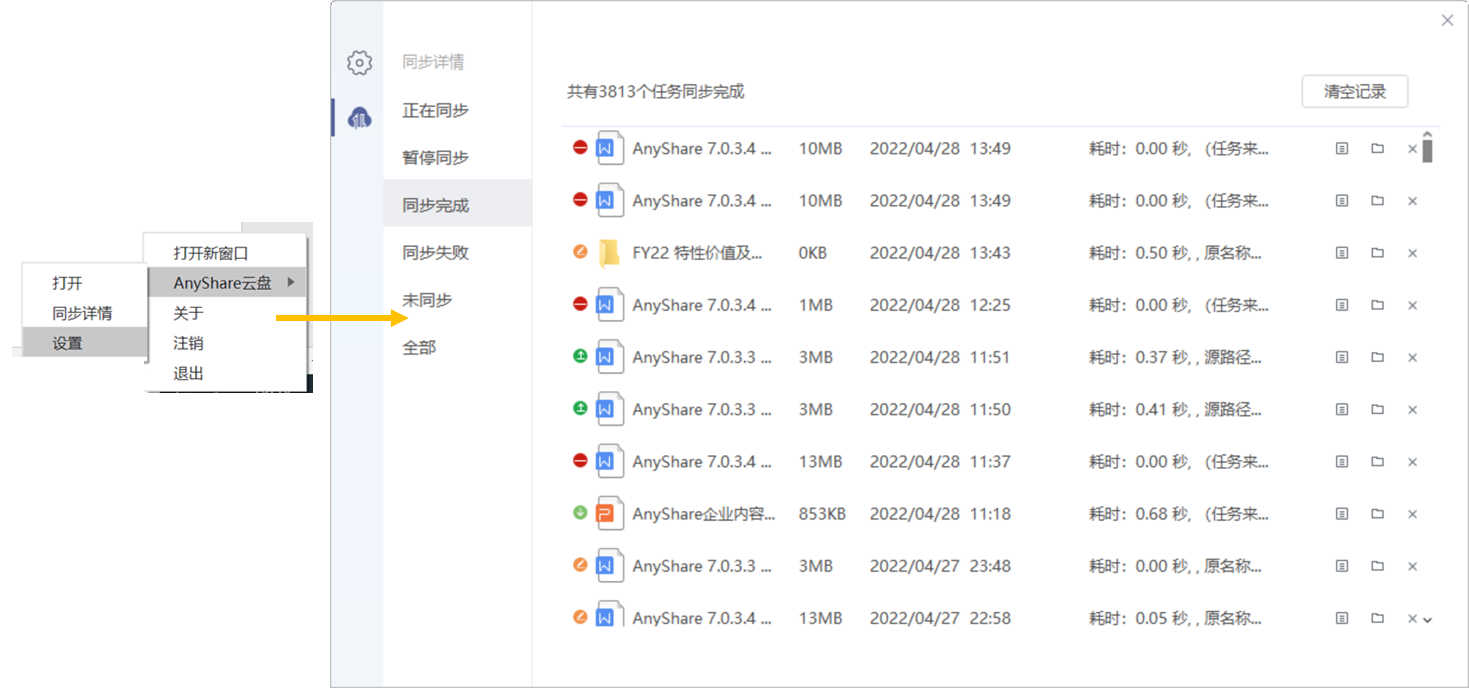Show details of the 853KB record

point(1342,514)
